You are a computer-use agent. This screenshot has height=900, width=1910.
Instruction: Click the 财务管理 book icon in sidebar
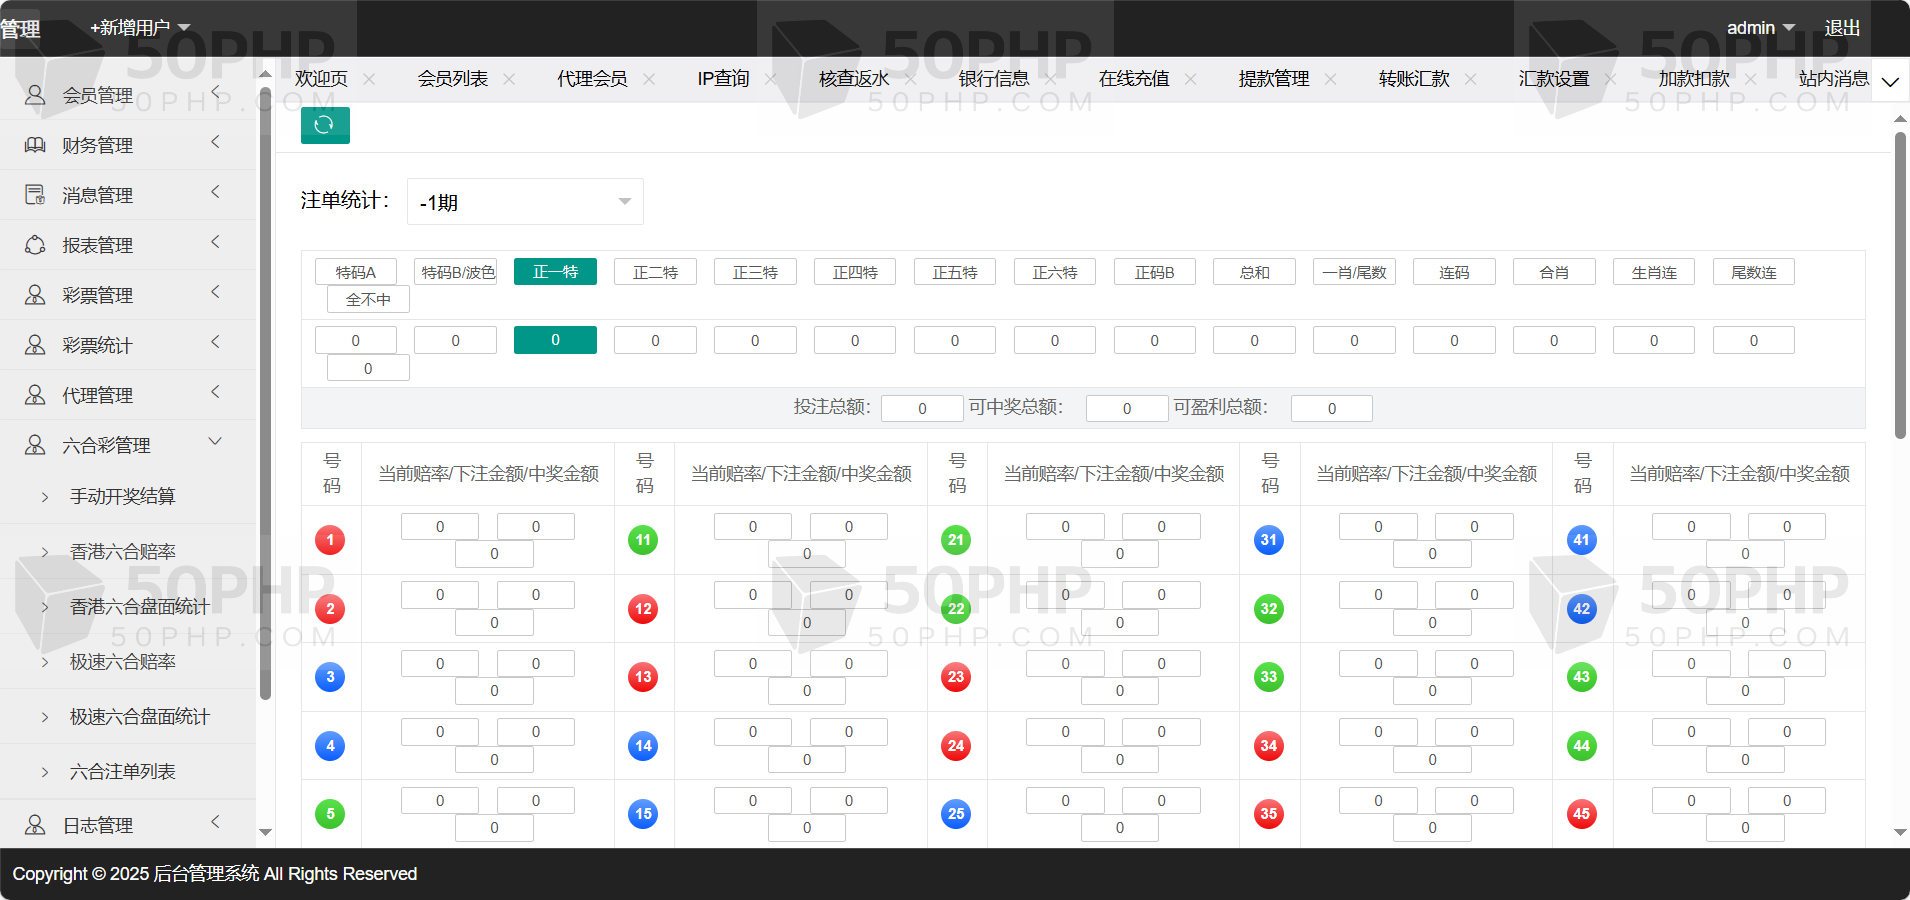pos(35,145)
